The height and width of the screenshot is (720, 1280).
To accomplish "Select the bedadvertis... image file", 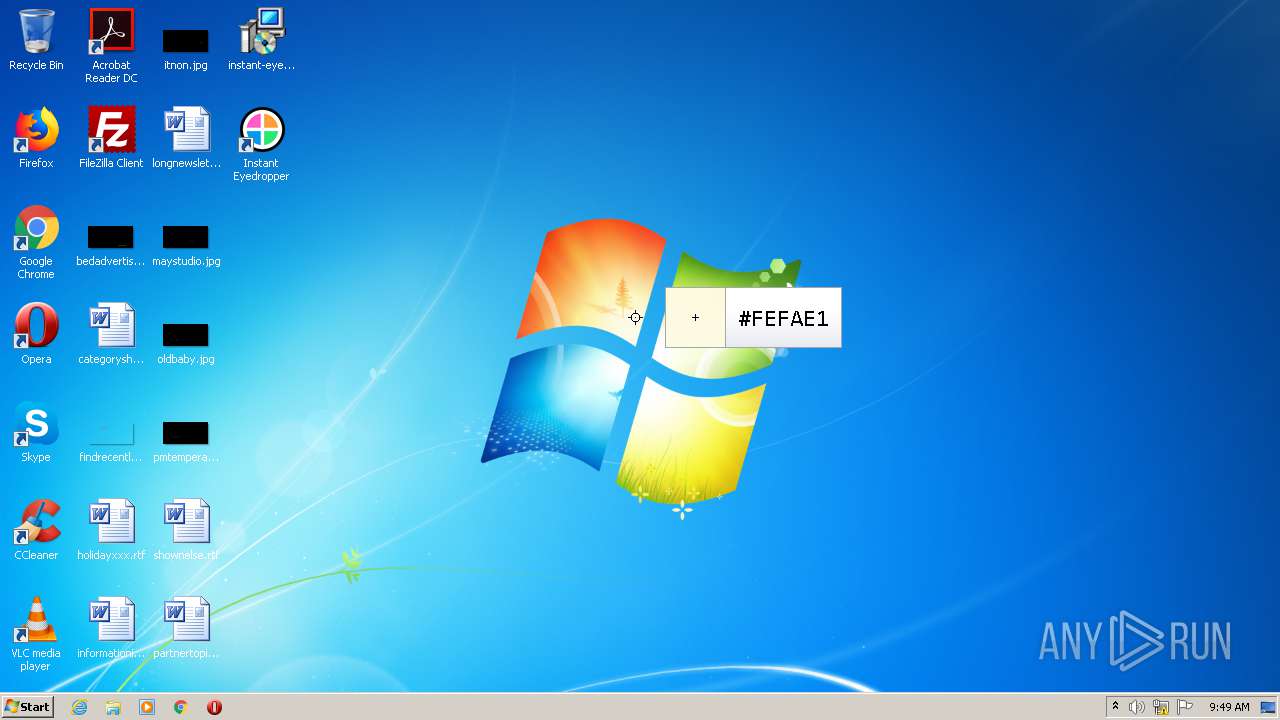I will click(x=111, y=243).
